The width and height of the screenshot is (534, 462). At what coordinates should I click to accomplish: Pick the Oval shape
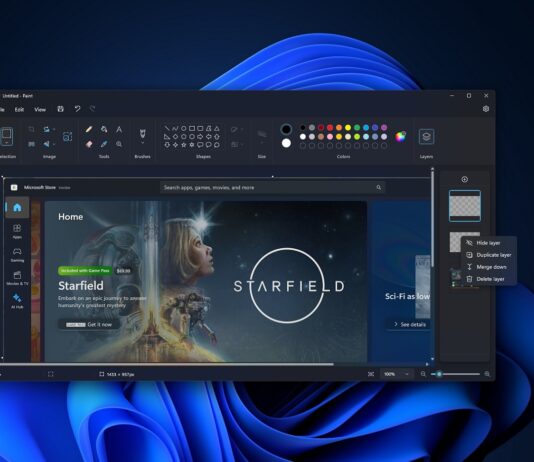(x=184, y=128)
